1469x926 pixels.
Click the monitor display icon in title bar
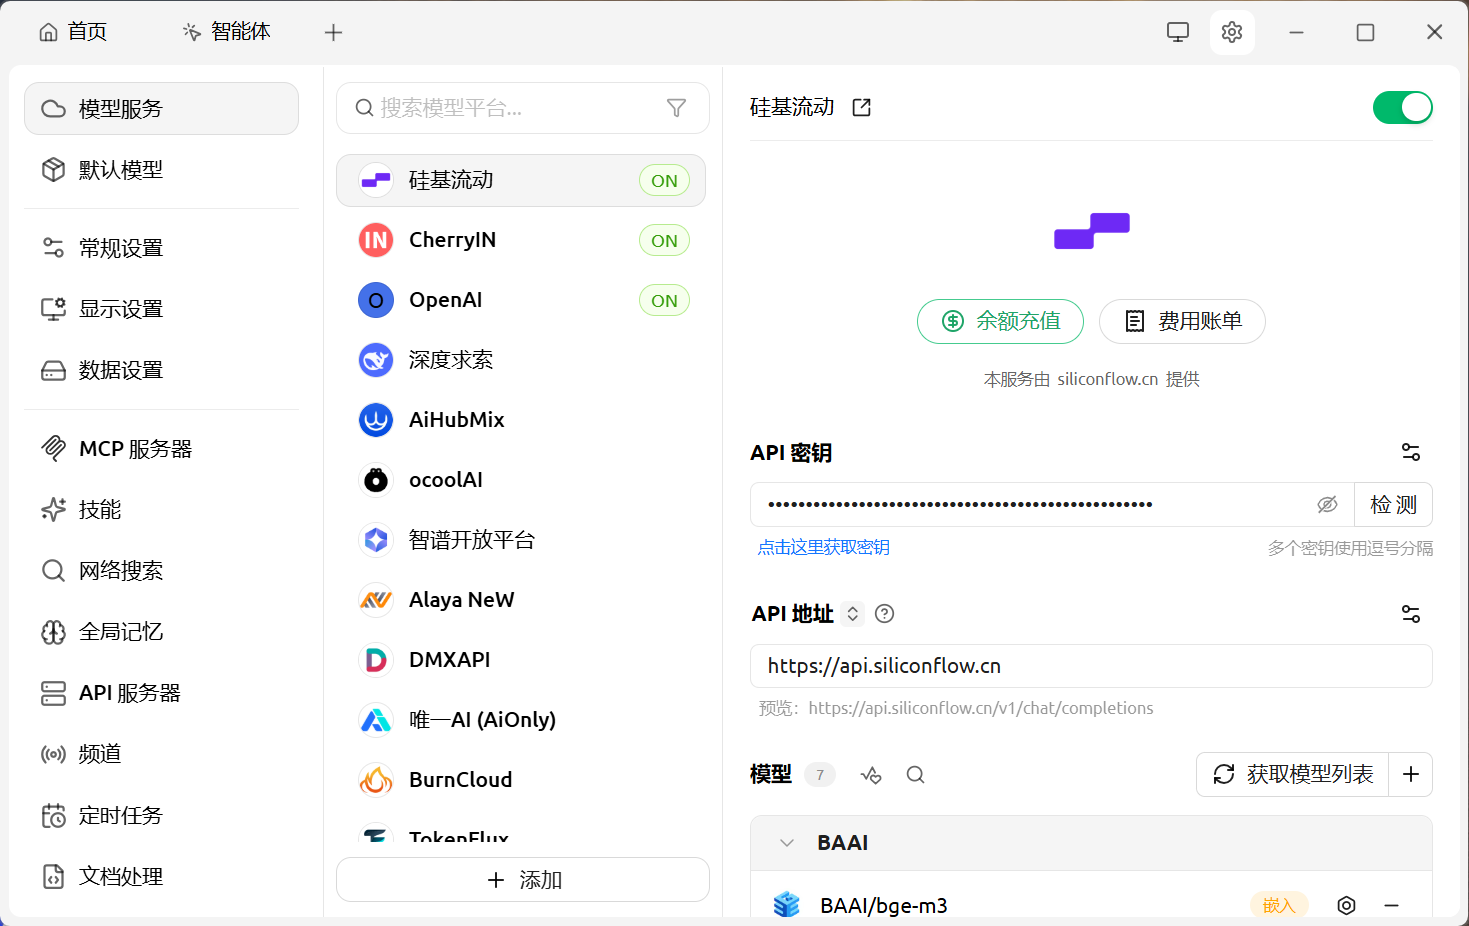[x=1178, y=32]
